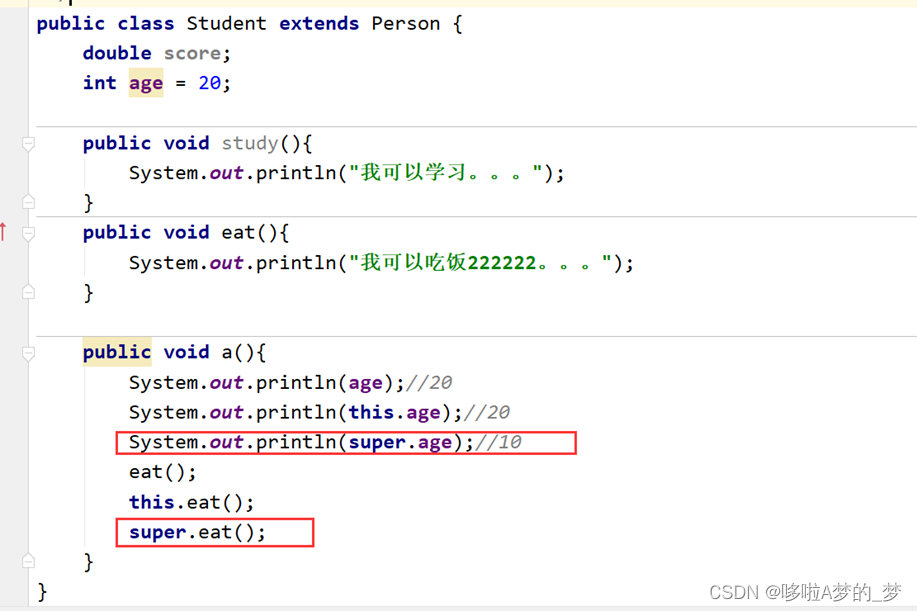Screen dimensions: 917x611
Task: Click the double keyword
Action: [x=117, y=53]
